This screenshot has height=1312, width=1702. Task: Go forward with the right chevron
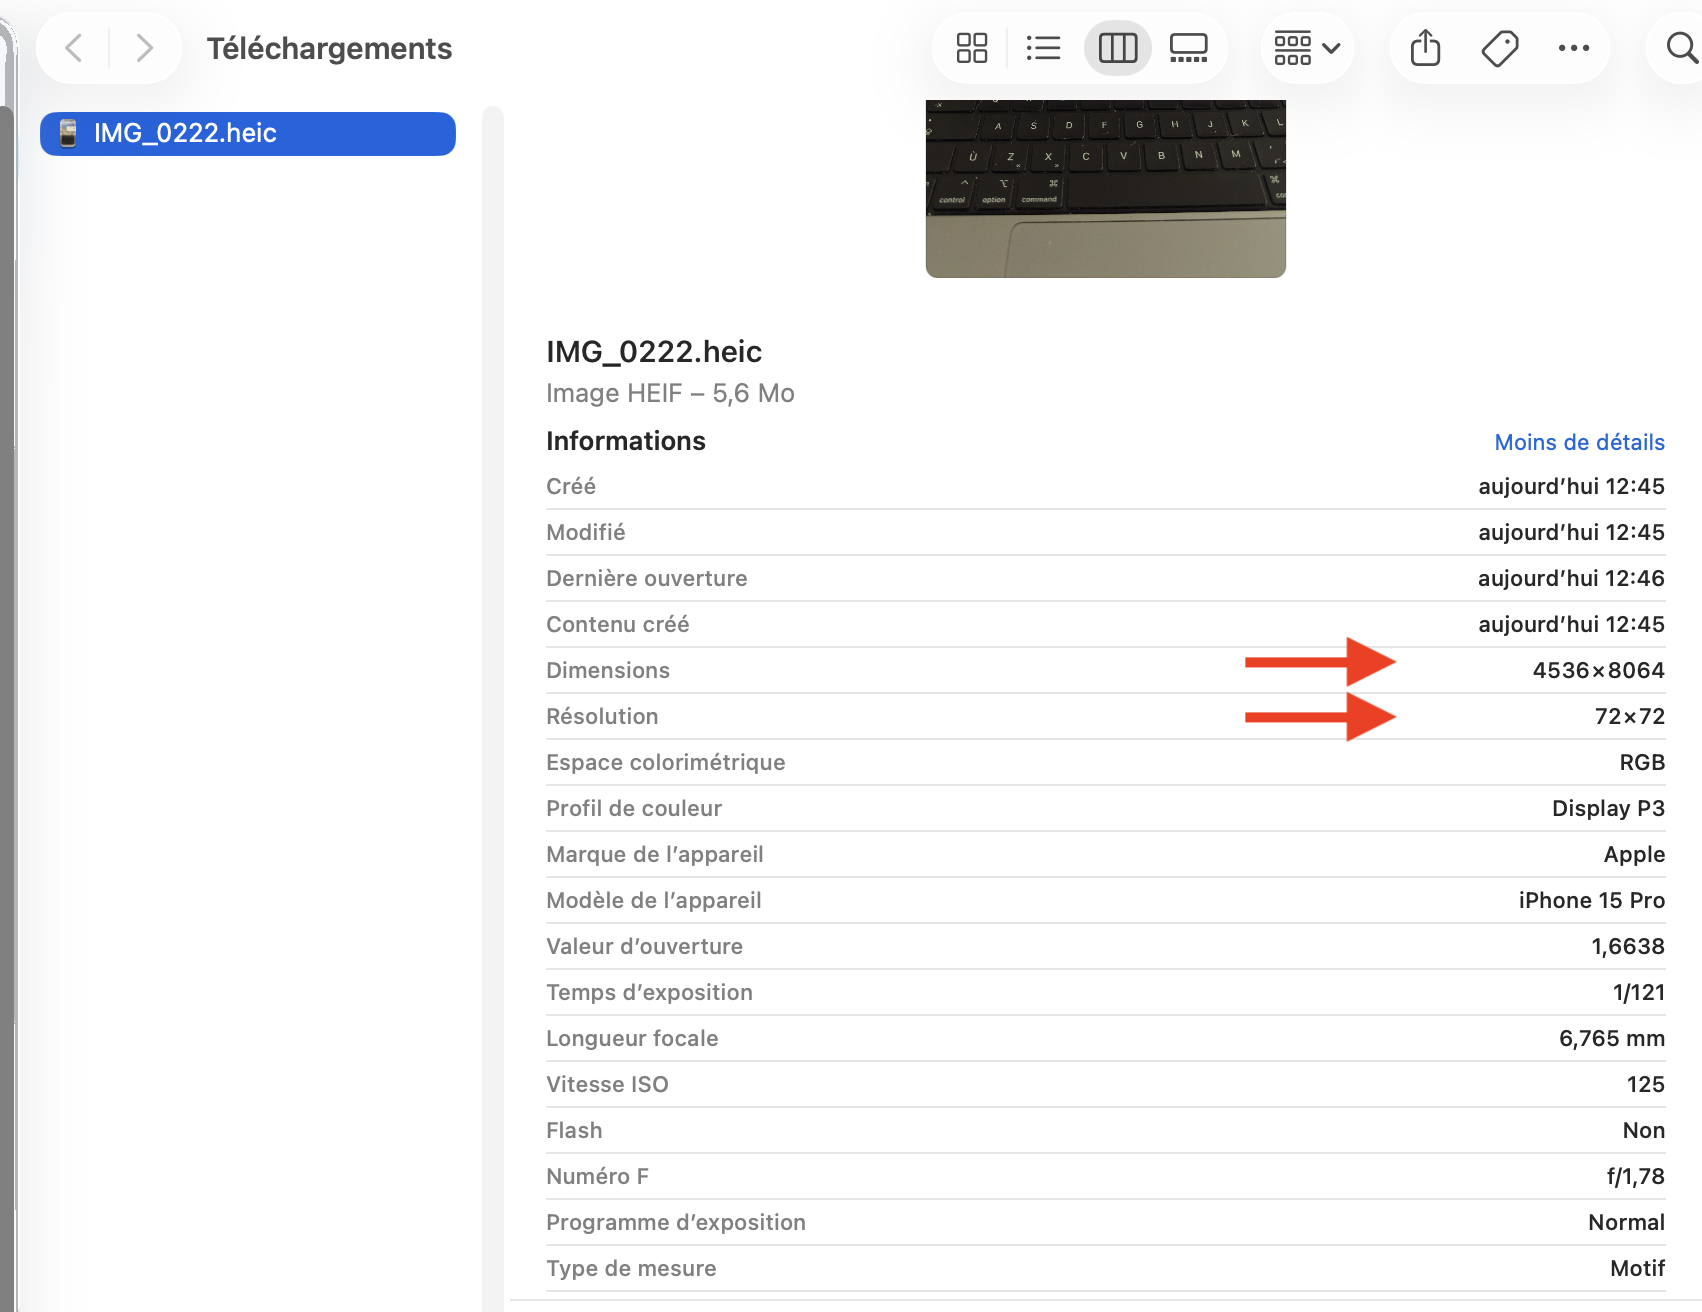[145, 48]
